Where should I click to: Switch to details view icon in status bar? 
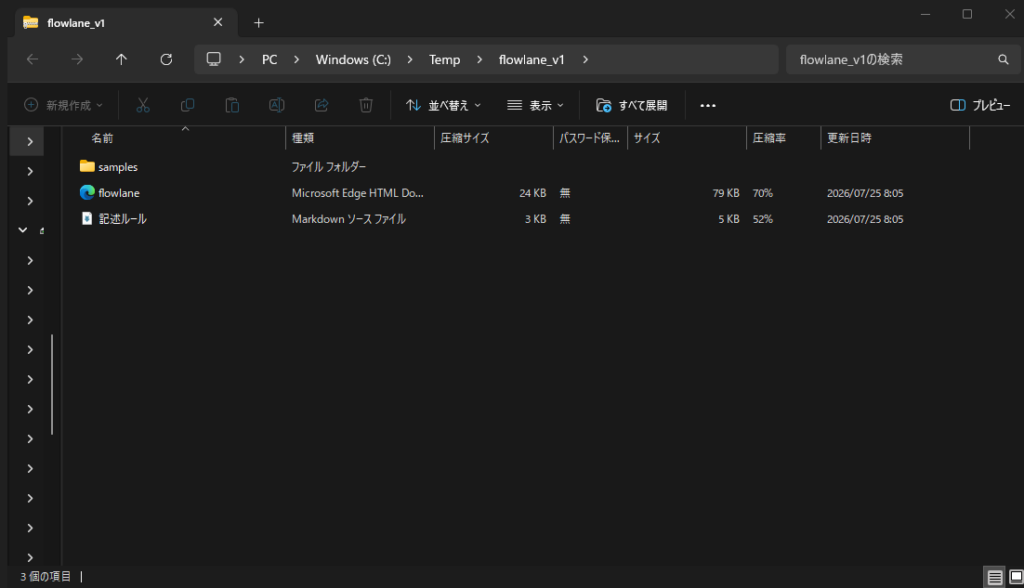(x=994, y=577)
